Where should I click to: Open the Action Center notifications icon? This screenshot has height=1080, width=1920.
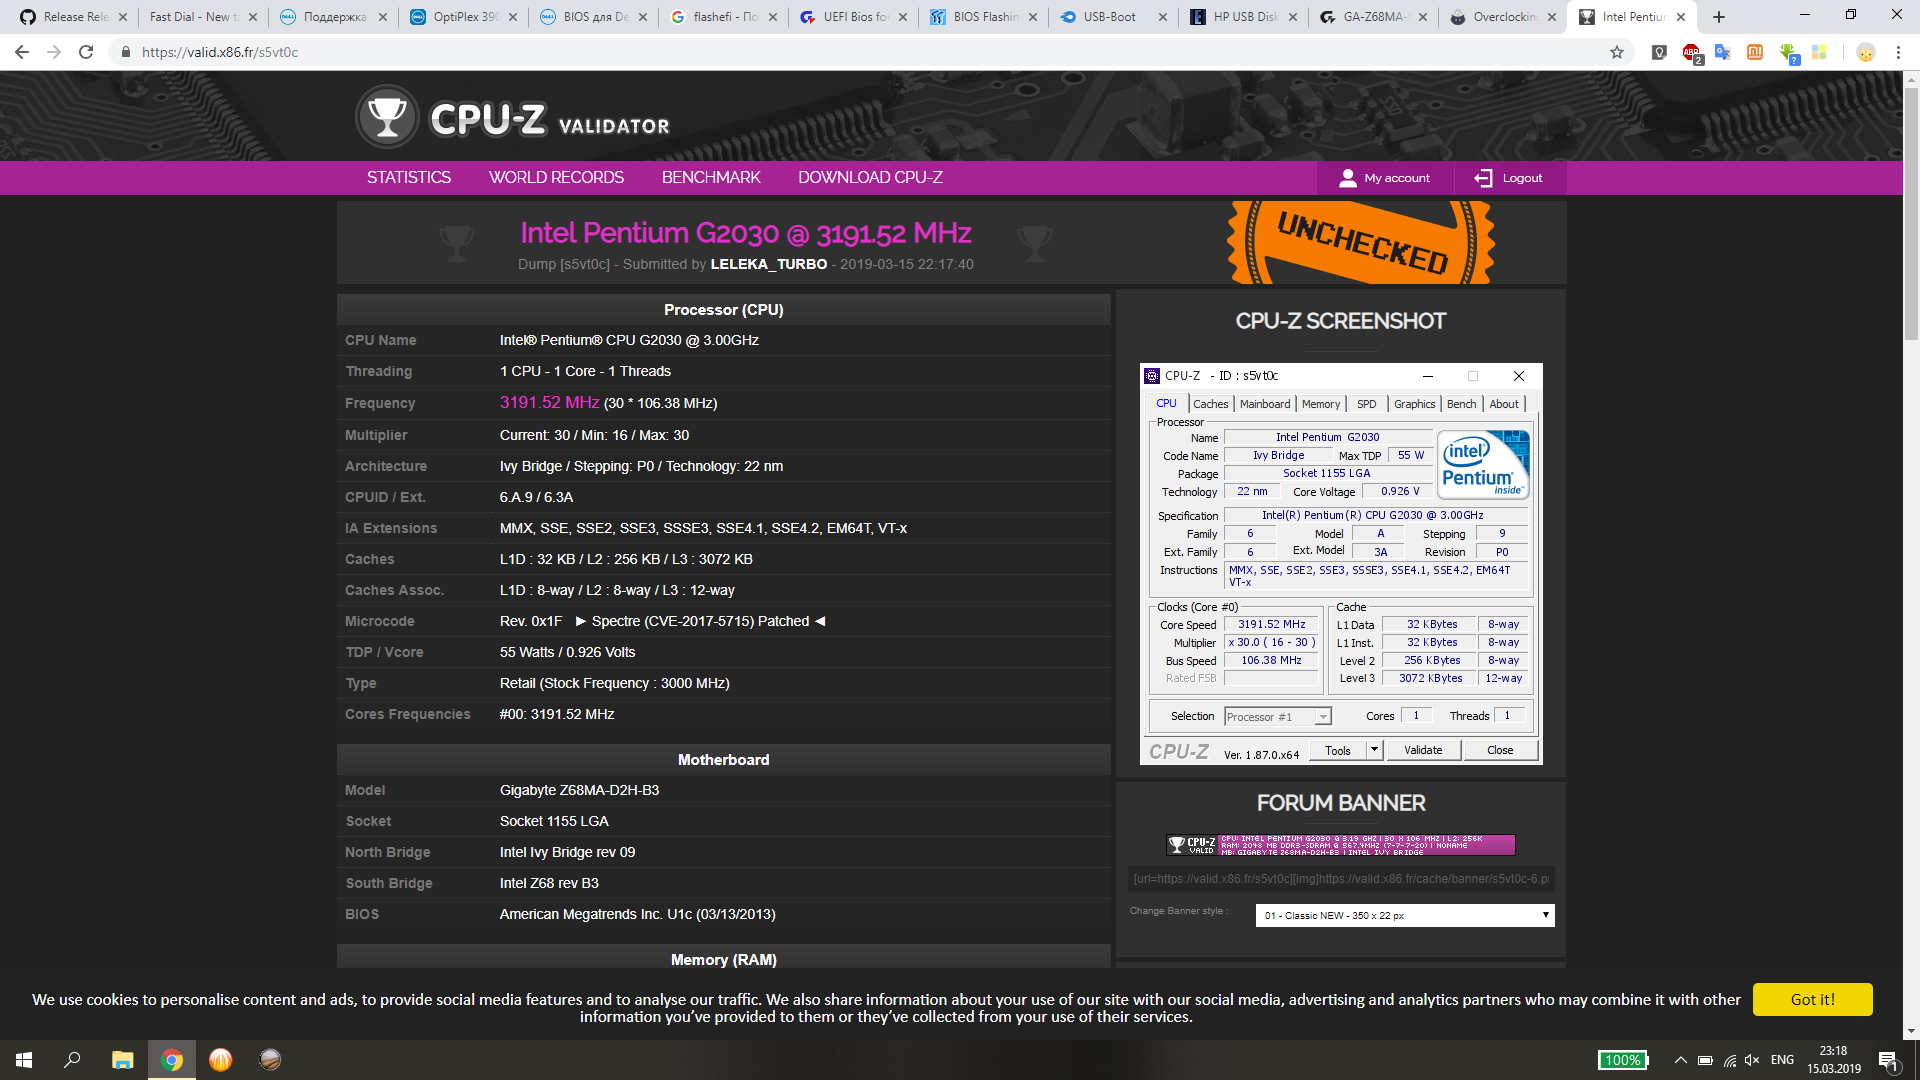[x=1888, y=1060]
